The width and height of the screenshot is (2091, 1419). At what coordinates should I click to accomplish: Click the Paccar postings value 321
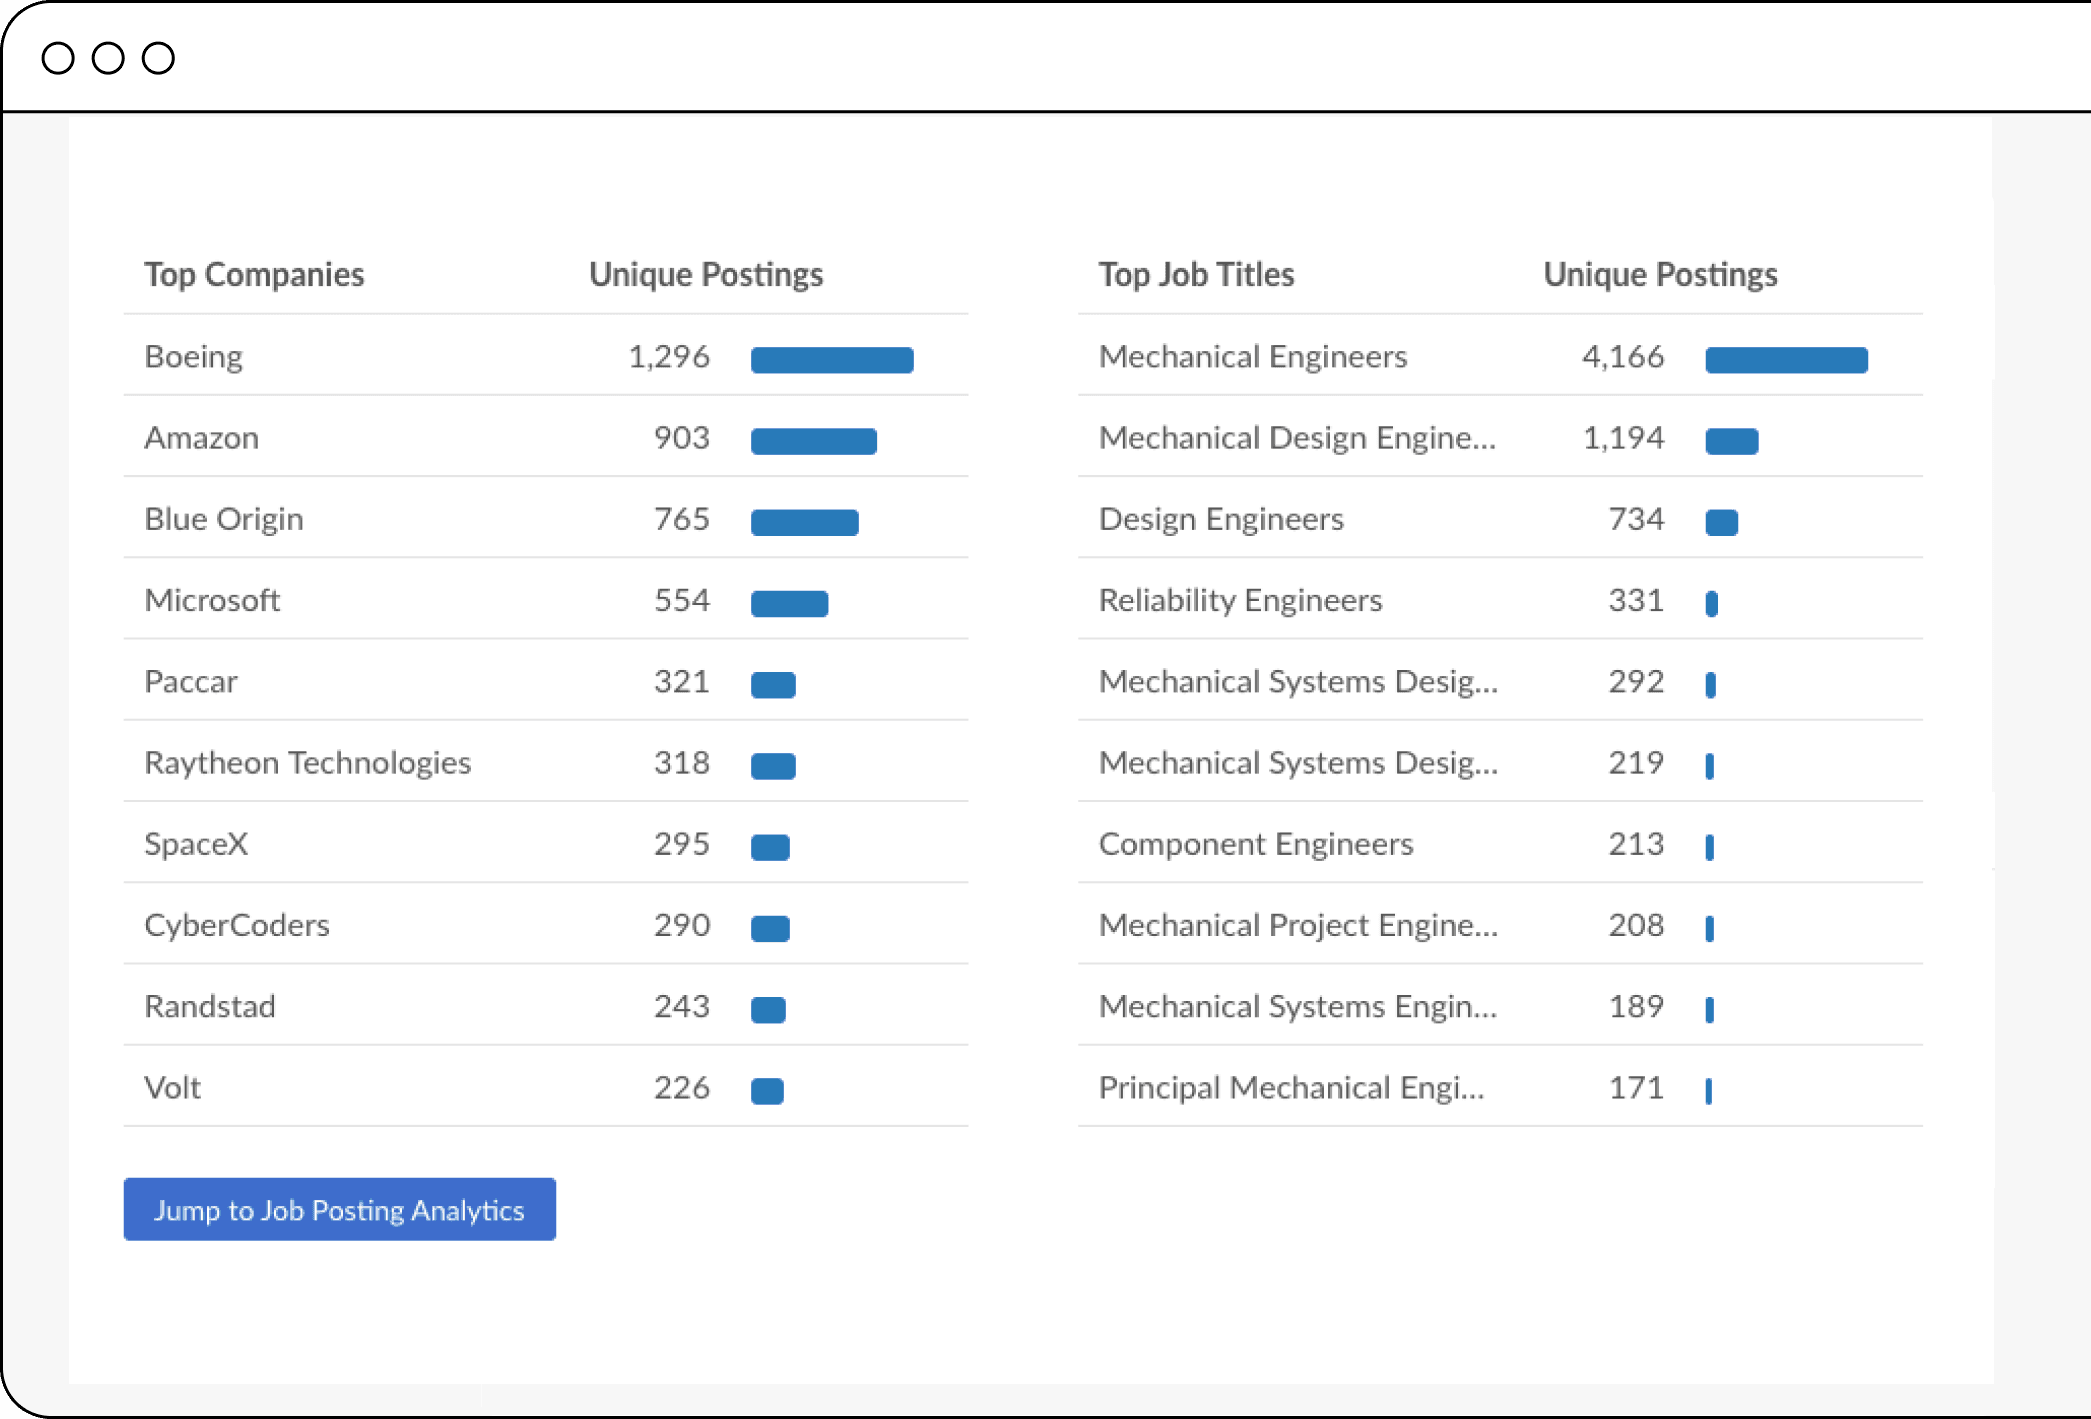click(682, 681)
